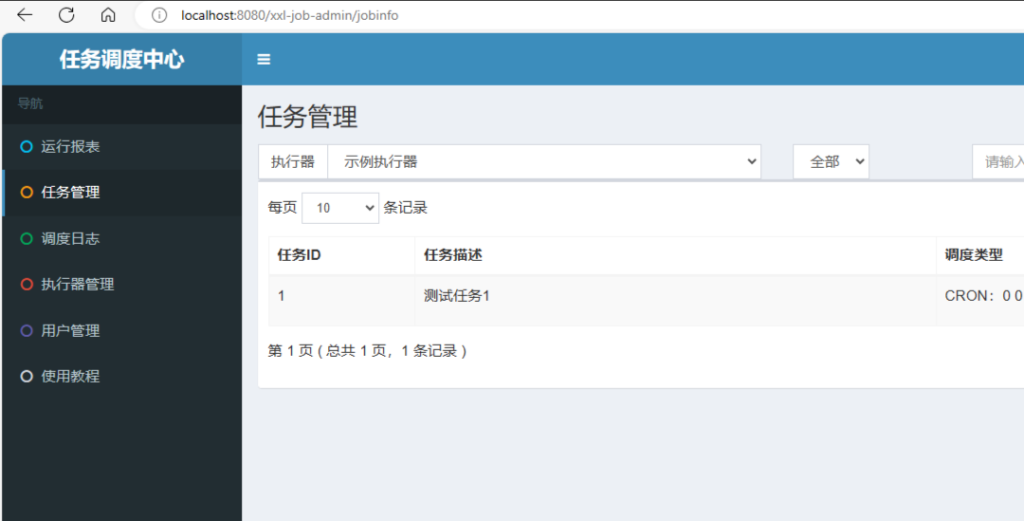
Task: Click the 调度类型 column header
Action: [980, 255]
